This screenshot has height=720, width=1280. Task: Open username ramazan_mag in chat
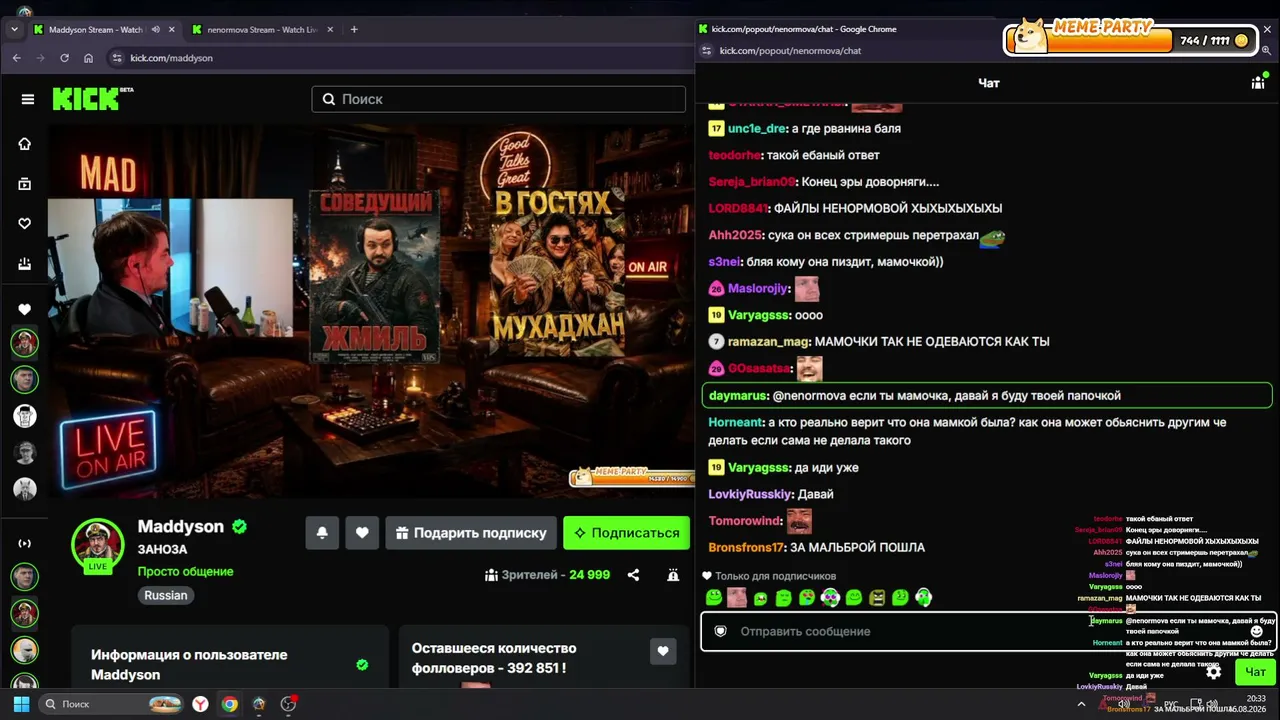(768, 342)
